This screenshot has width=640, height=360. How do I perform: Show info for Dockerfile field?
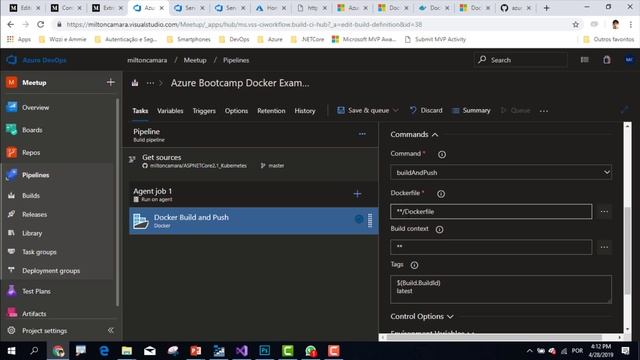pyautogui.click(x=441, y=194)
